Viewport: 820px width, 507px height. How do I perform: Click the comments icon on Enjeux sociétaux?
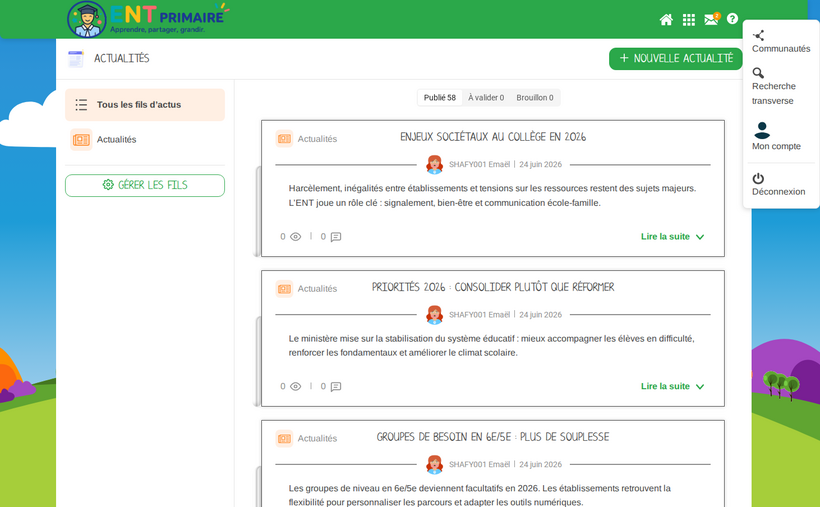pyautogui.click(x=336, y=236)
